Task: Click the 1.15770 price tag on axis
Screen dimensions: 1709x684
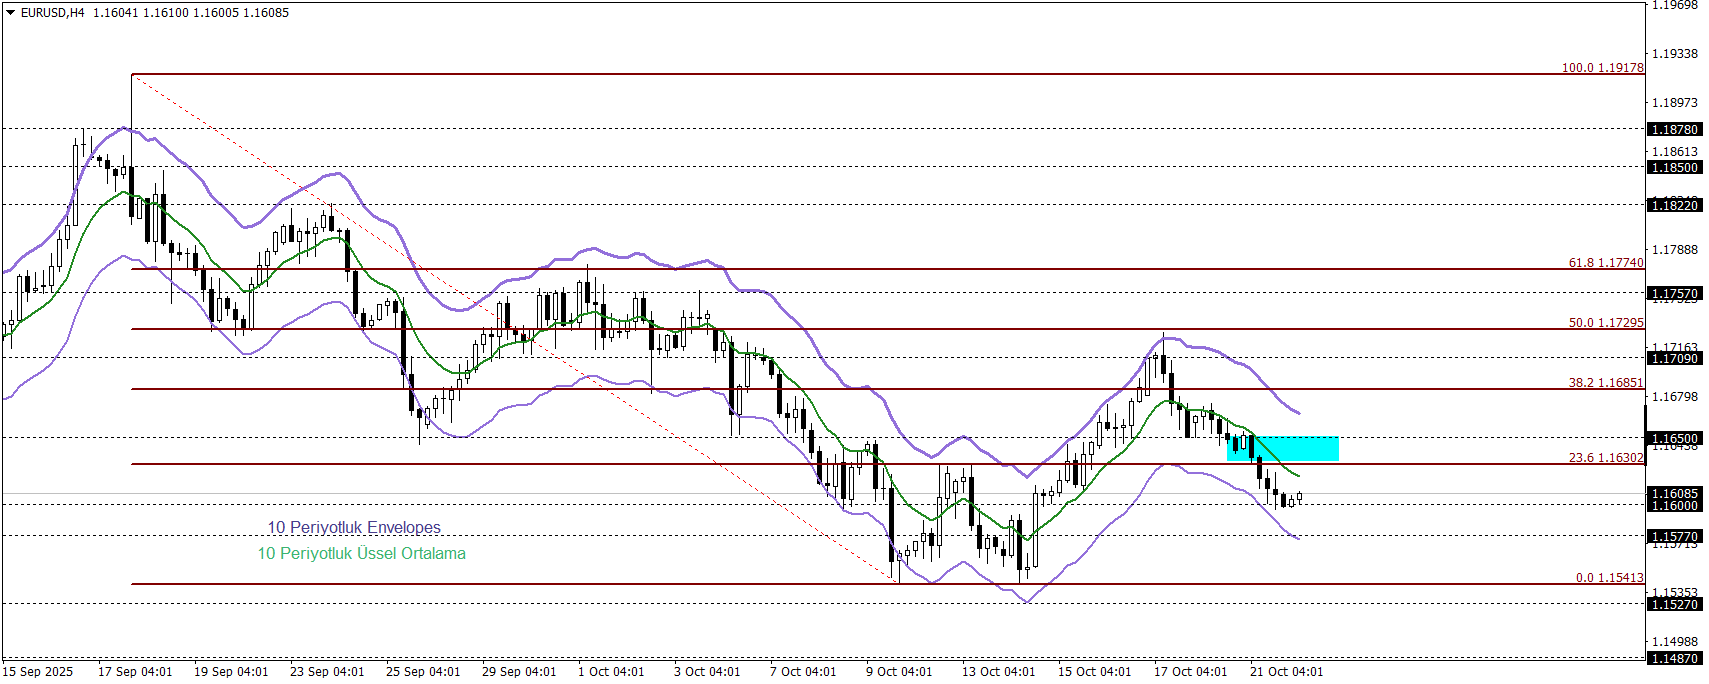Action: click(x=1674, y=537)
